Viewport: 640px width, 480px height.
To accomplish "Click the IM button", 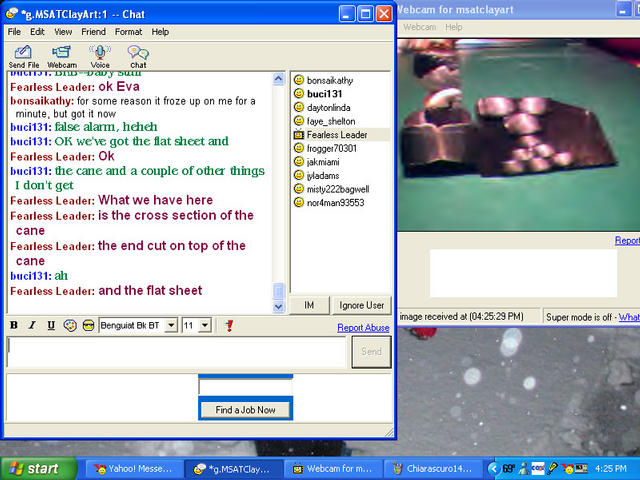I will click(x=309, y=305).
